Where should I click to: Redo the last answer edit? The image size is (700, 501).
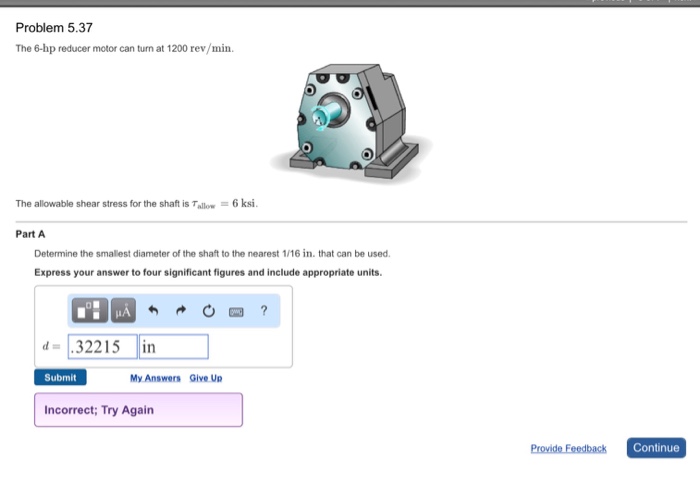coord(181,310)
